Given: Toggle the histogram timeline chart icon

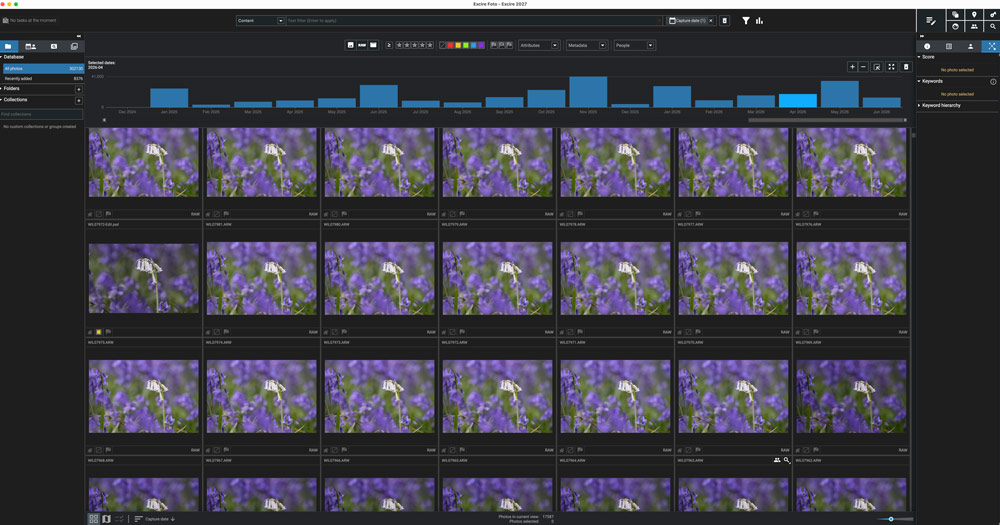Looking at the screenshot, I should click(760, 20).
